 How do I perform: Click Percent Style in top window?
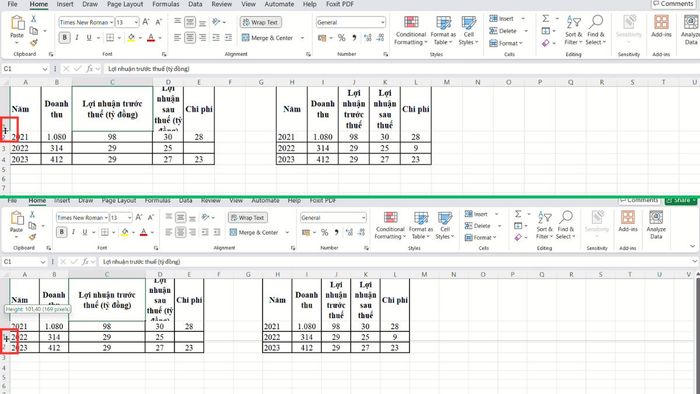point(342,38)
